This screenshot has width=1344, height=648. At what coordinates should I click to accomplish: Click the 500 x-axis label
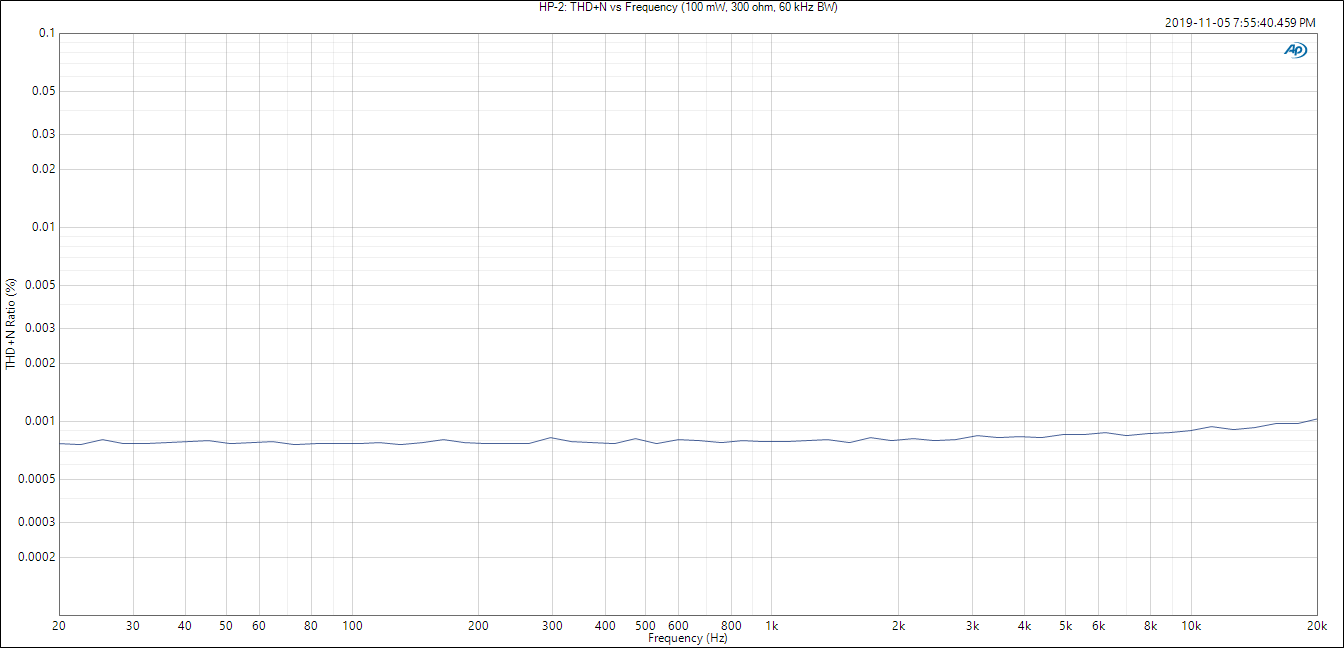pos(645,626)
